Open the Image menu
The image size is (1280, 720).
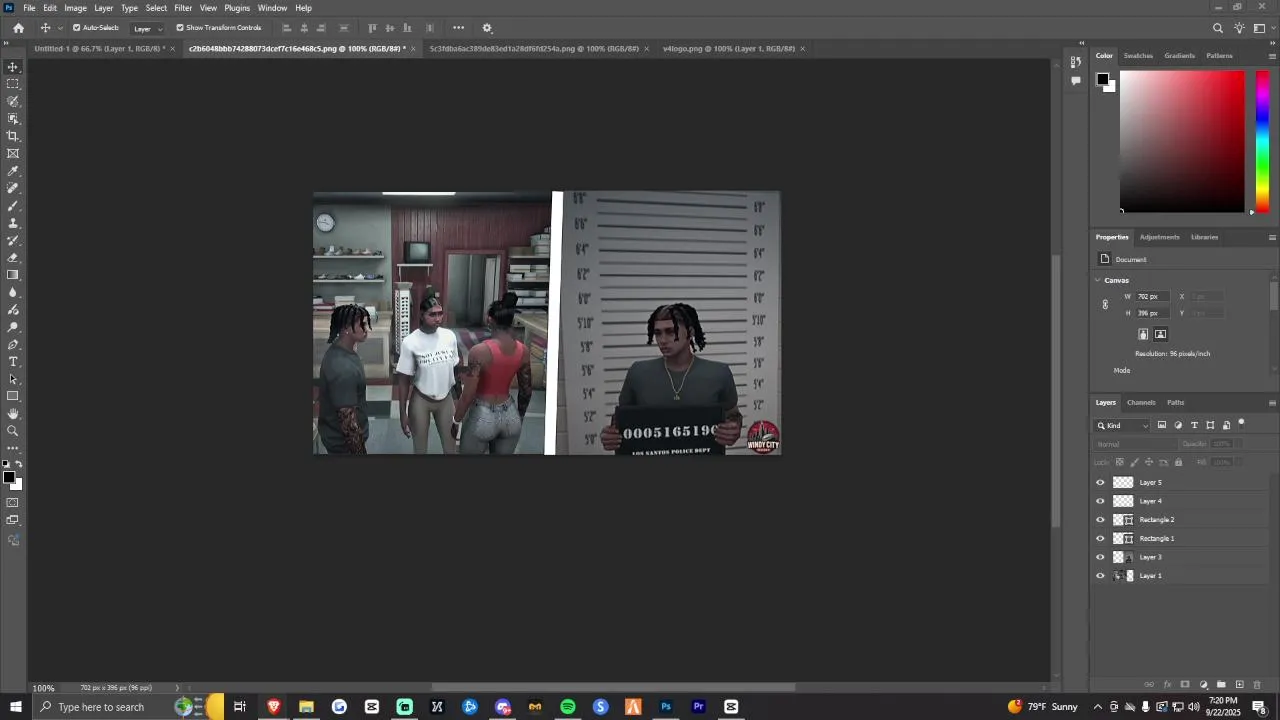click(76, 8)
